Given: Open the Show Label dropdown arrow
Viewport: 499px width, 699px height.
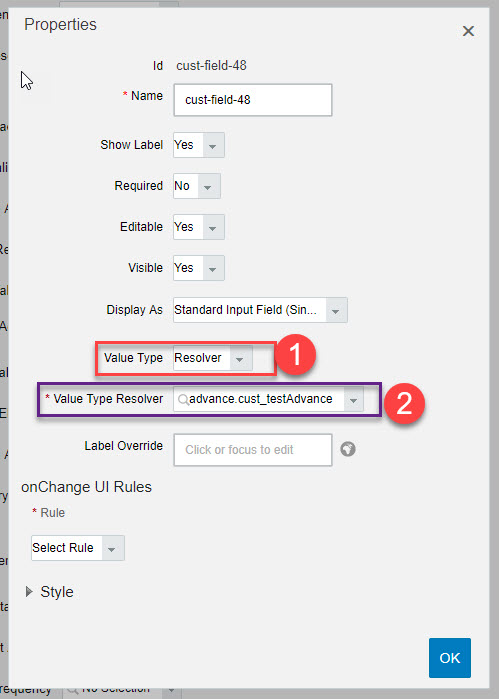Looking at the screenshot, I should pyautogui.click(x=213, y=145).
